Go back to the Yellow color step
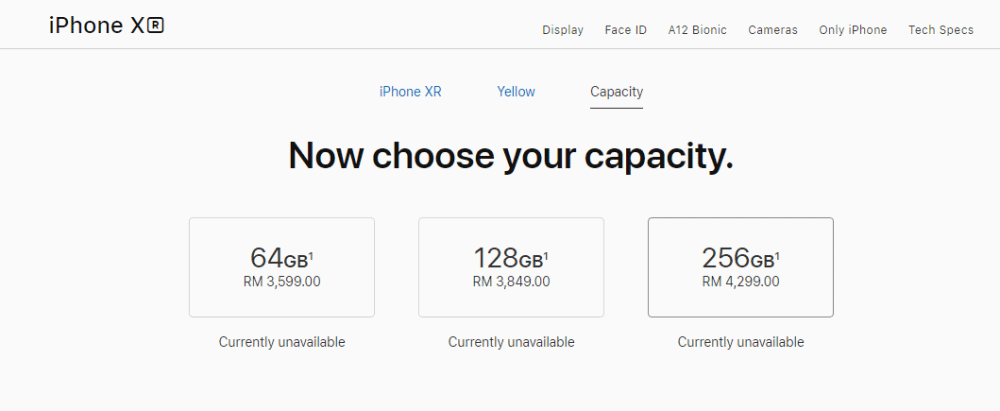 (516, 92)
